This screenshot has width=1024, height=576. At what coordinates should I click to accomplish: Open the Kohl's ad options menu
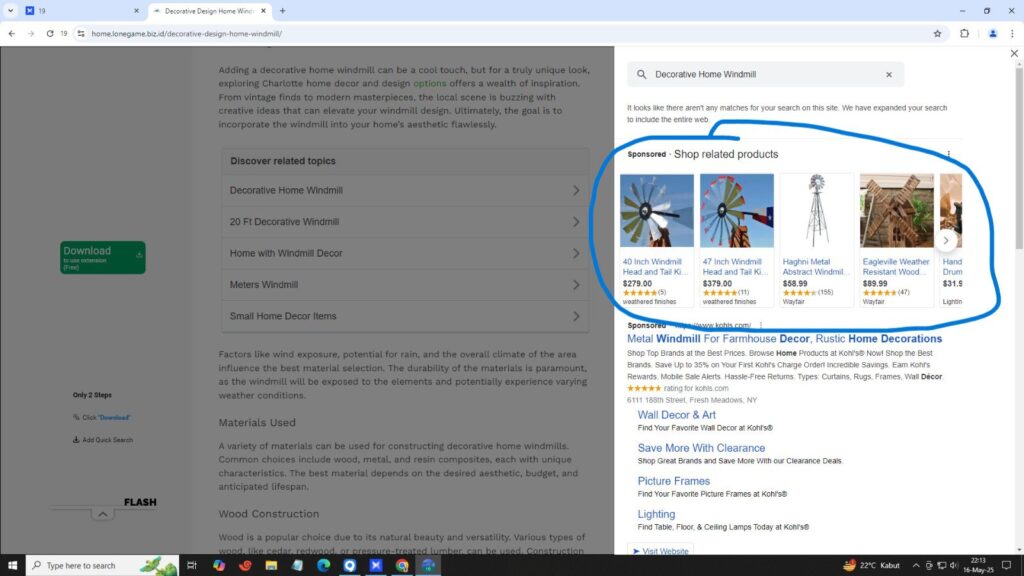click(761, 325)
